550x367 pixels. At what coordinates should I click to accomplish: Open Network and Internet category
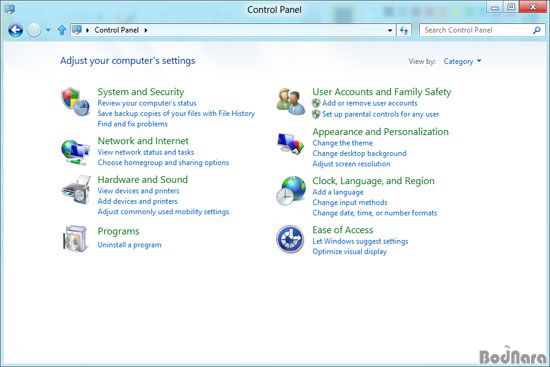point(143,141)
